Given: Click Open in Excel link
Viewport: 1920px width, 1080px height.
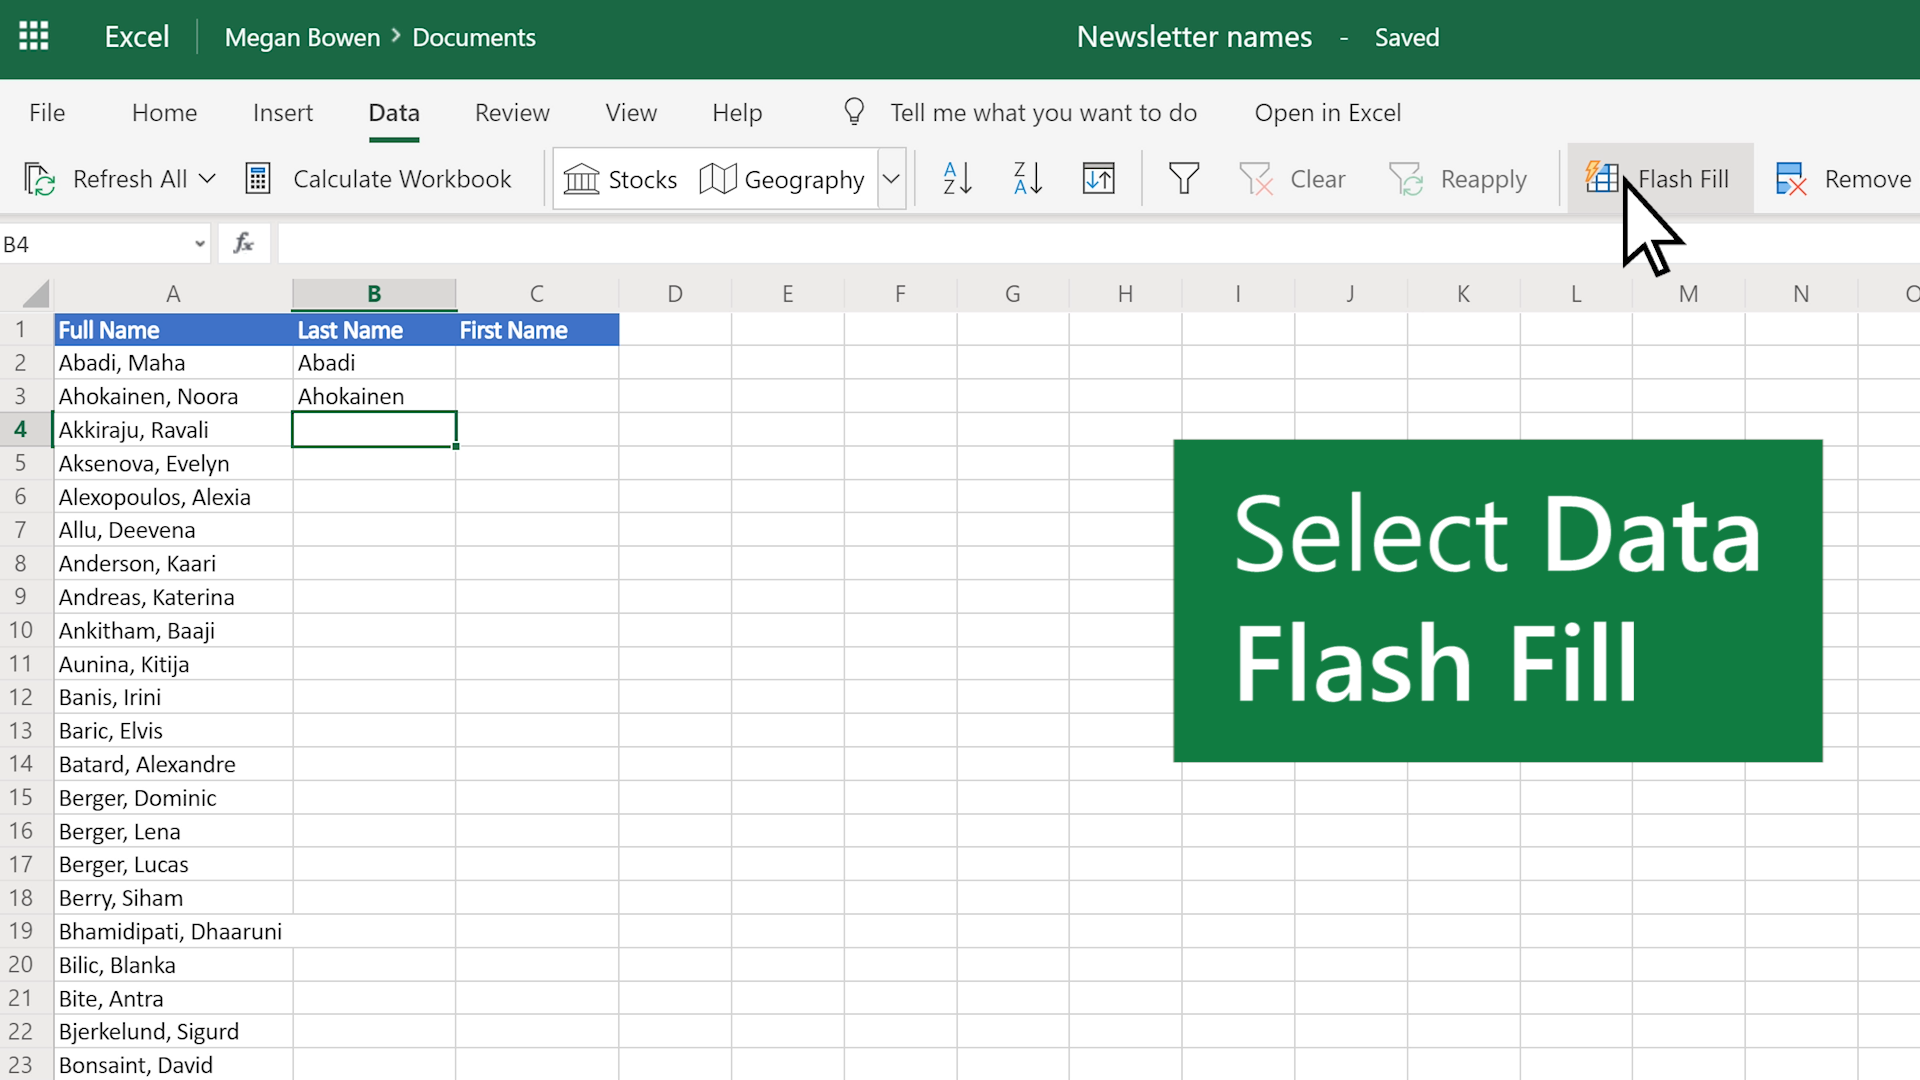Looking at the screenshot, I should click(x=1328, y=112).
